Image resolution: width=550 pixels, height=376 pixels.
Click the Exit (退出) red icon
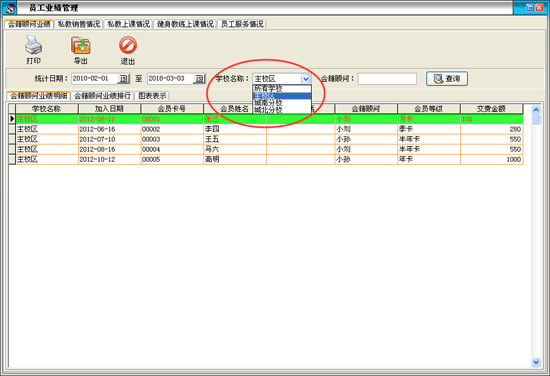pos(128,45)
